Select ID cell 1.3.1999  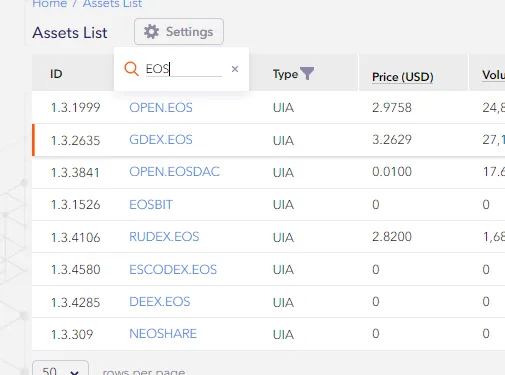[76, 108]
